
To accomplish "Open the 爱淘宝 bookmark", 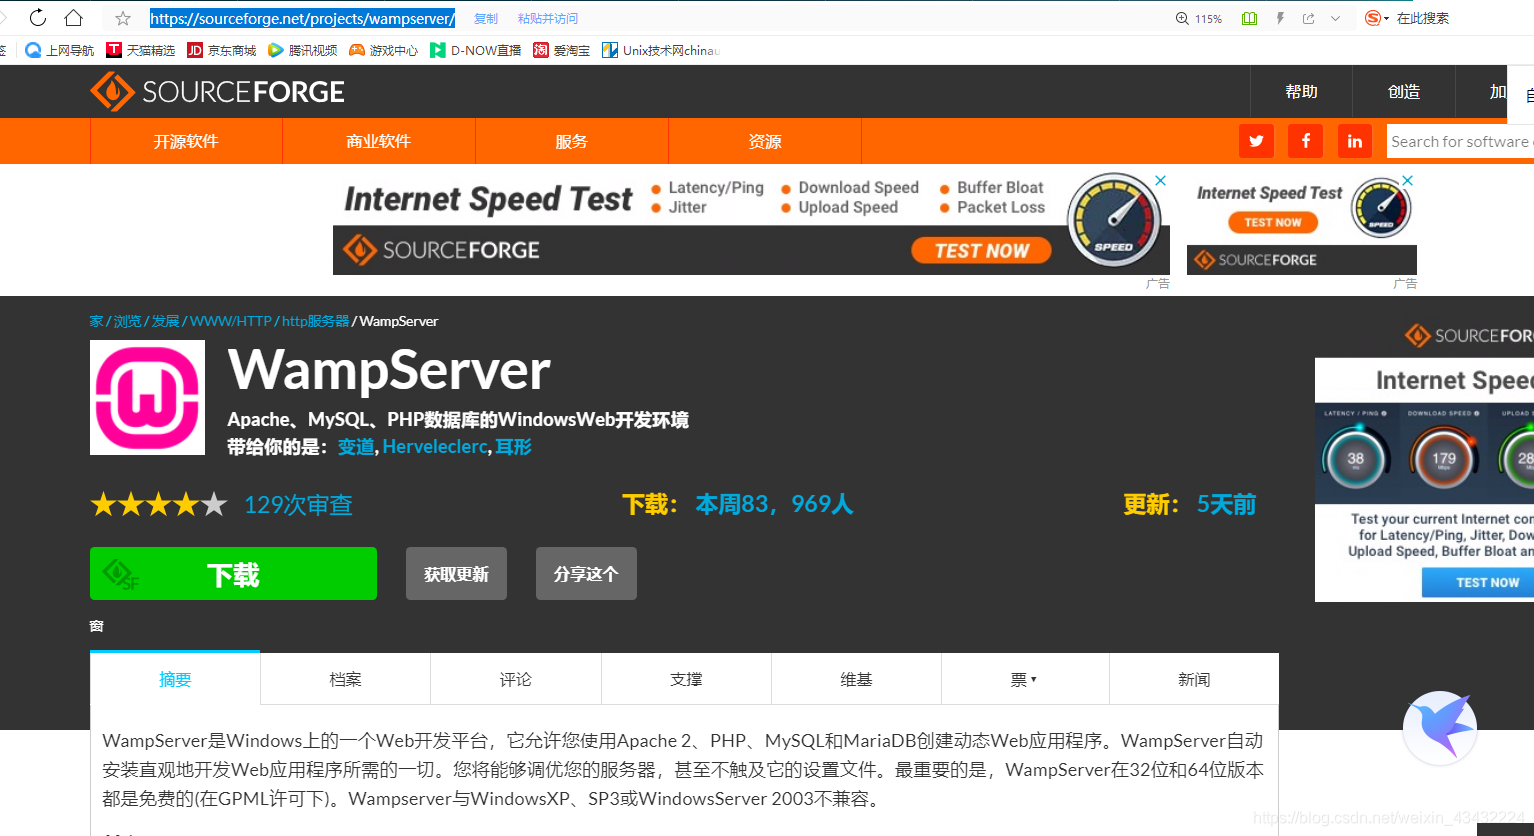I will (562, 50).
